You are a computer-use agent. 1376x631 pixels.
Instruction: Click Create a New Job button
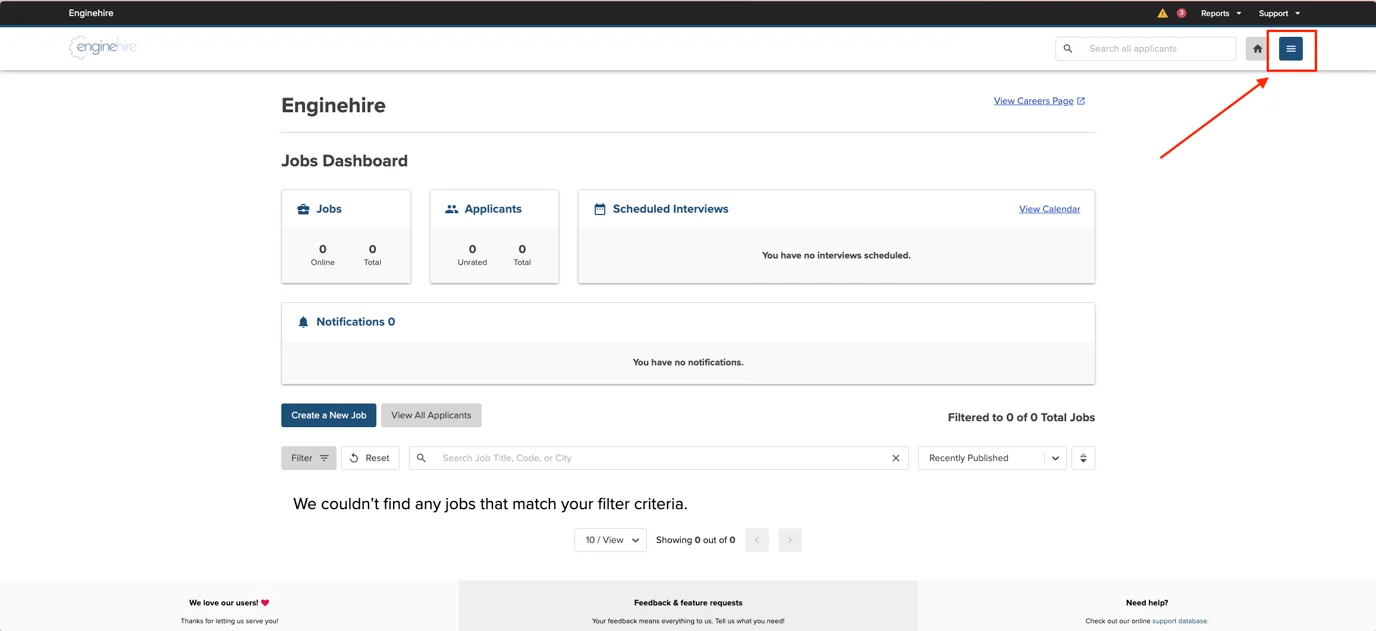(x=329, y=415)
